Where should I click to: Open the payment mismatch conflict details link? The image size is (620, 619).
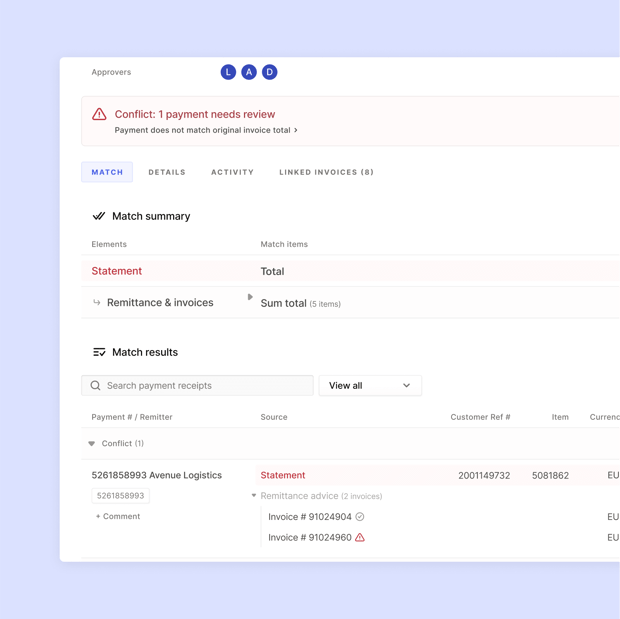click(206, 130)
